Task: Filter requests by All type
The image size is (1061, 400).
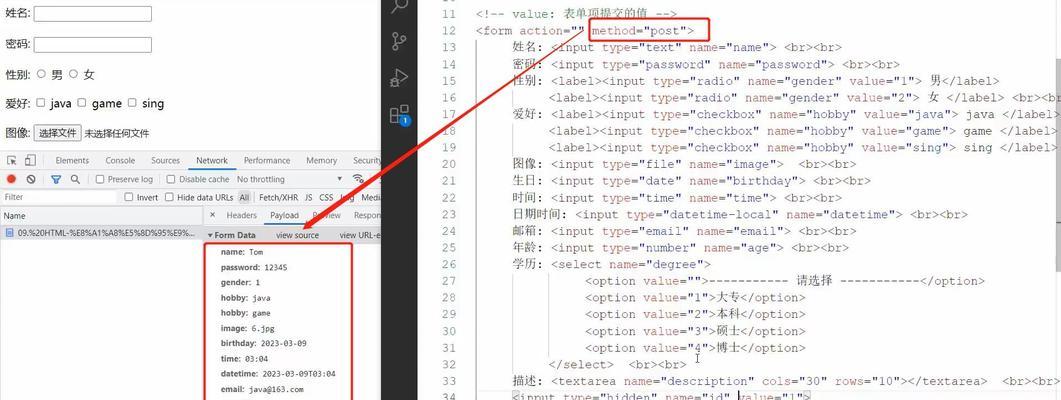Action: tap(244, 198)
